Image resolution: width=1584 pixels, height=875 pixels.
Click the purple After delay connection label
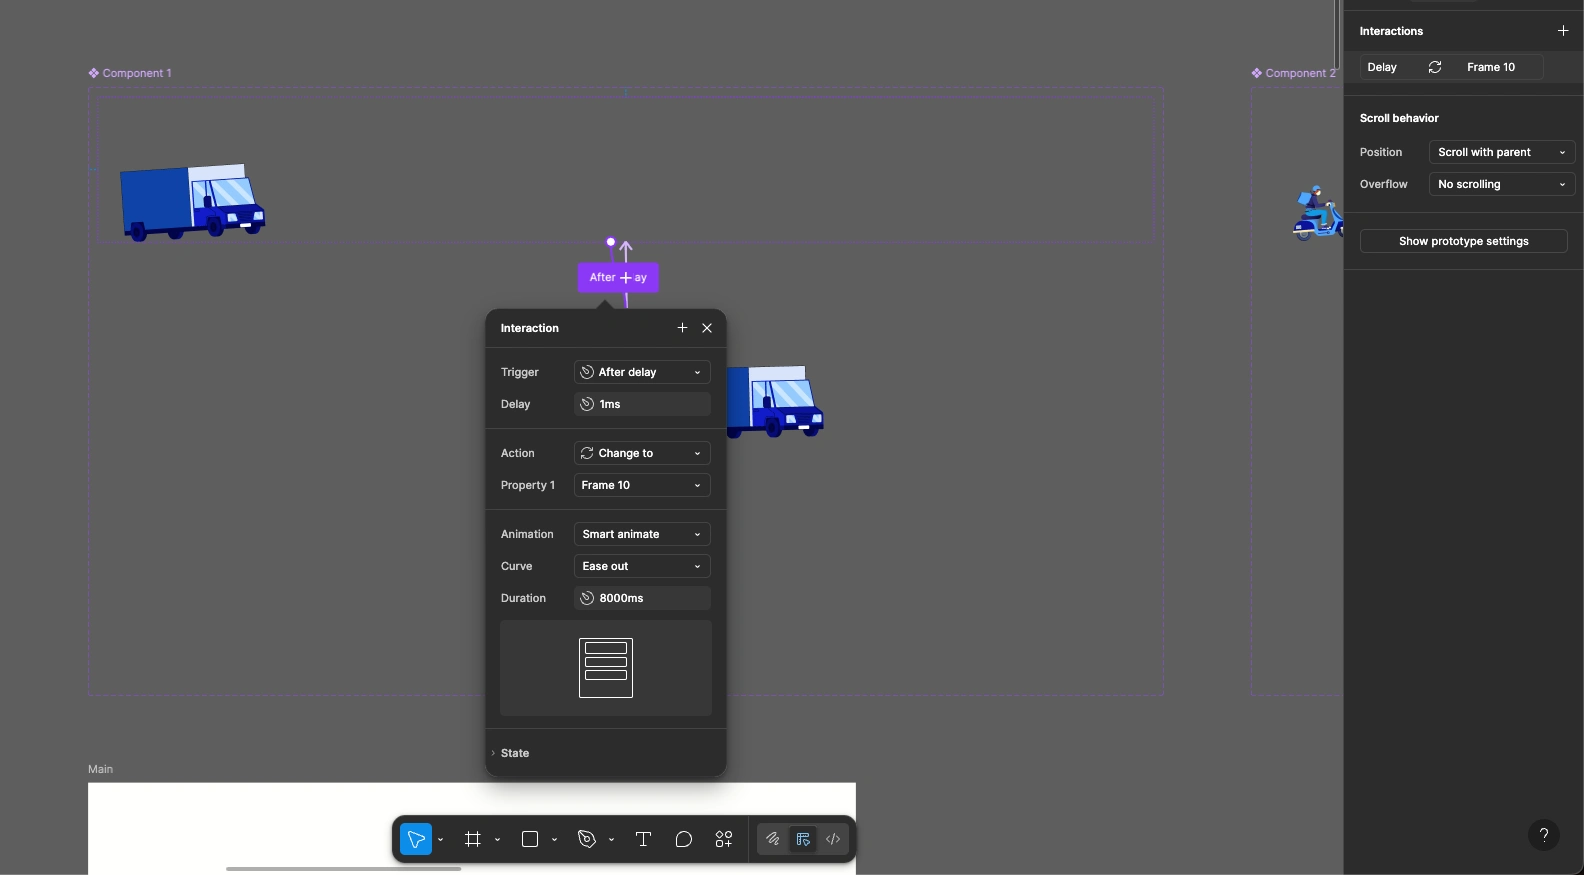[x=618, y=278]
